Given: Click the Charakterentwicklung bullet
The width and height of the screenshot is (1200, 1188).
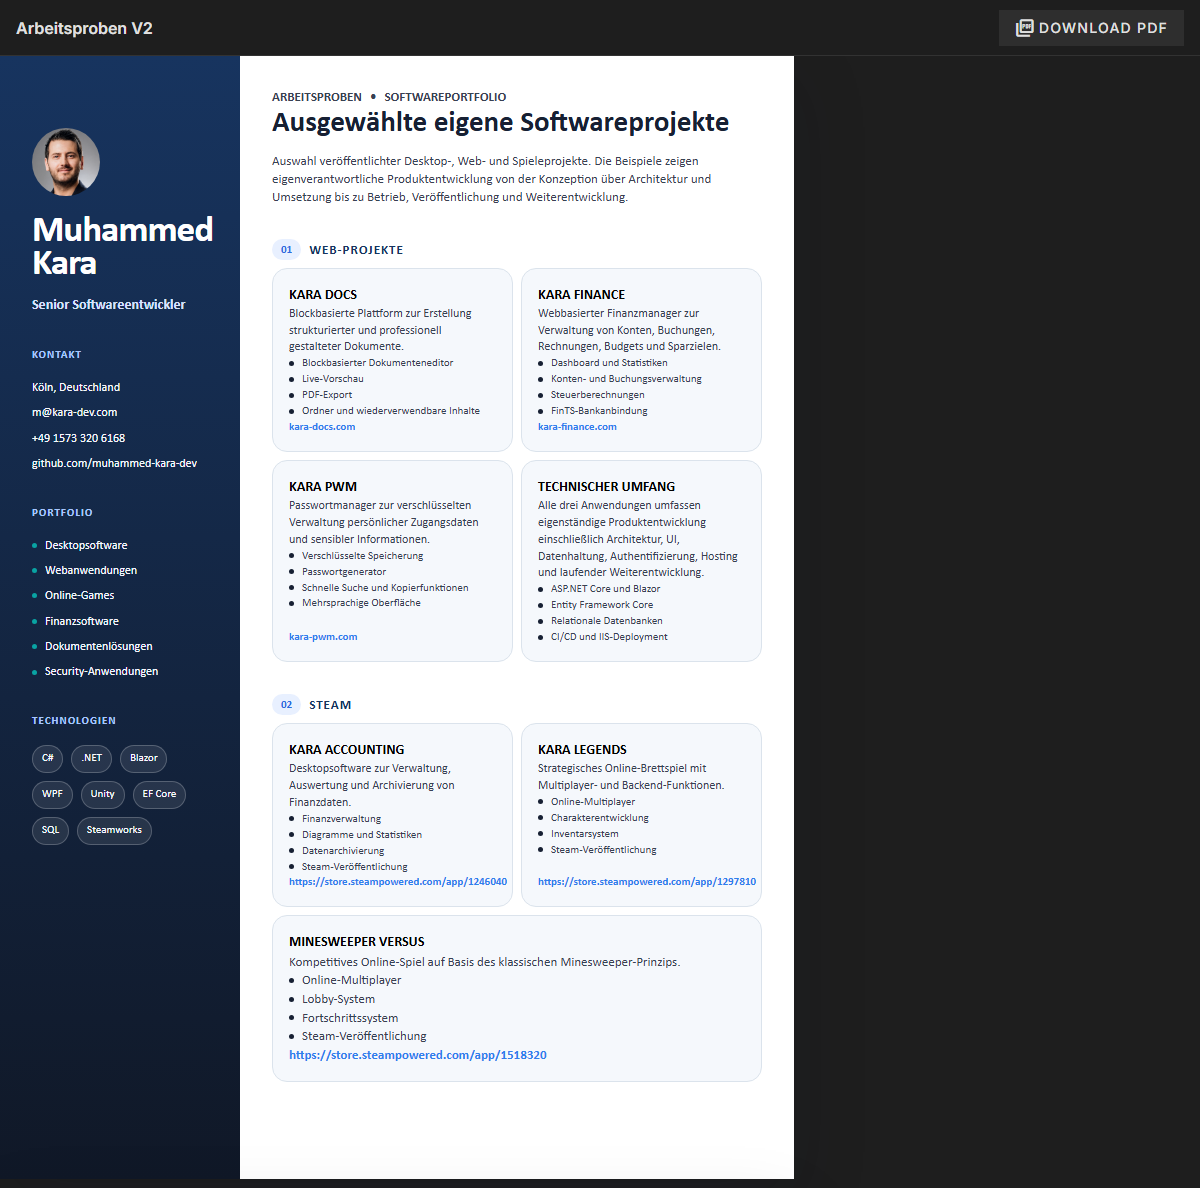Looking at the screenshot, I should [600, 818].
